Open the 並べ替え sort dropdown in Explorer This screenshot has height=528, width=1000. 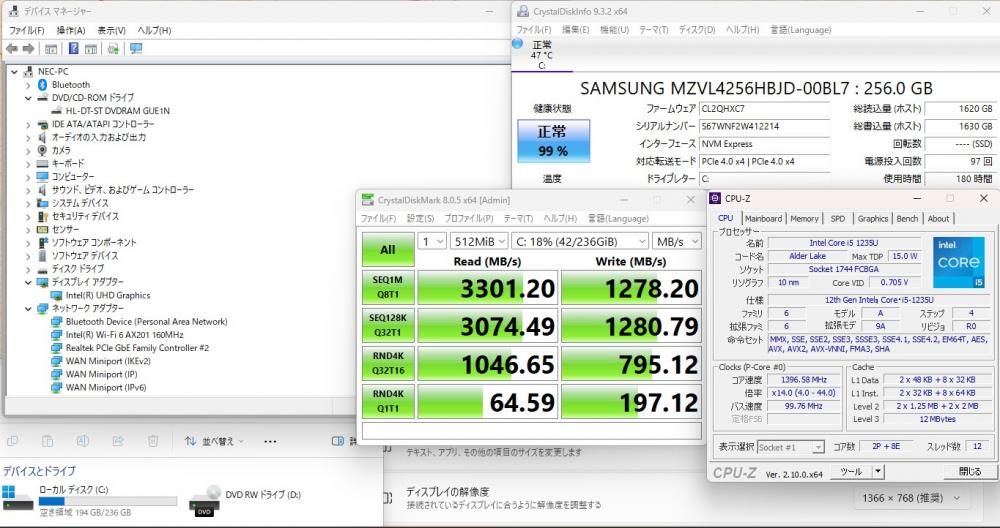click(214, 441)
